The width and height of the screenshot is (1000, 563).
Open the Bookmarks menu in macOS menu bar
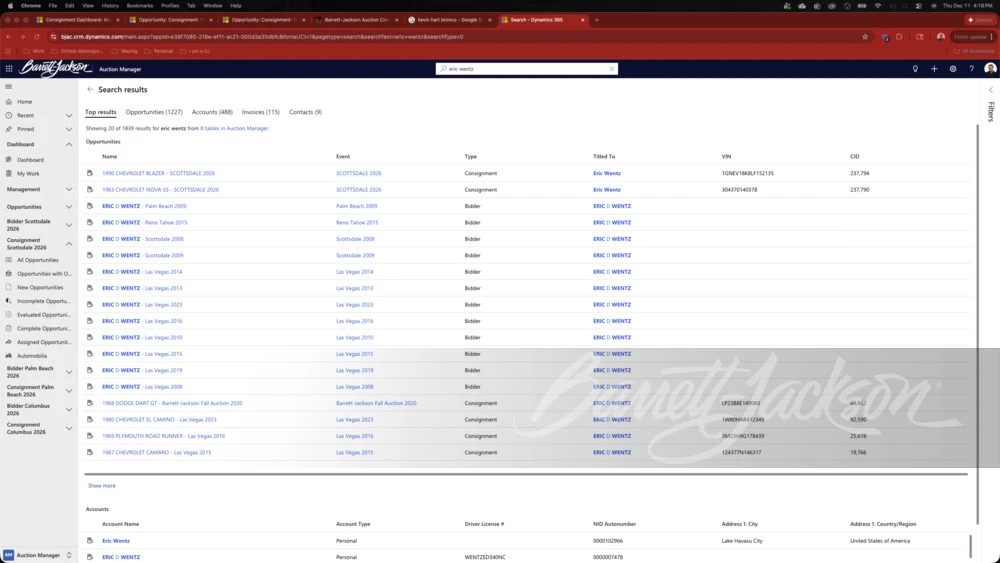click(140, 5)
